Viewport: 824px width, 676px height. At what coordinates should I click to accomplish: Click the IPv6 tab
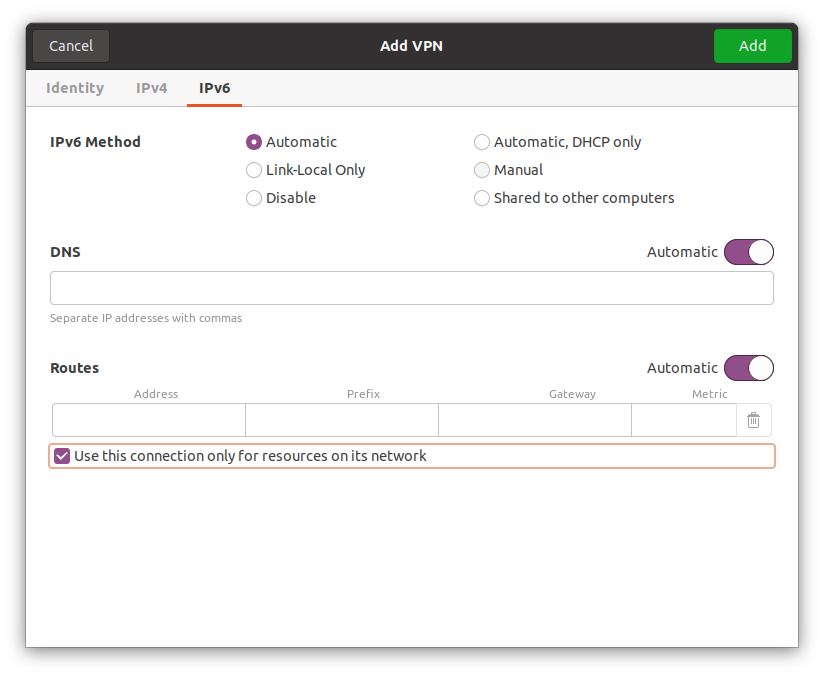point(214,88)
